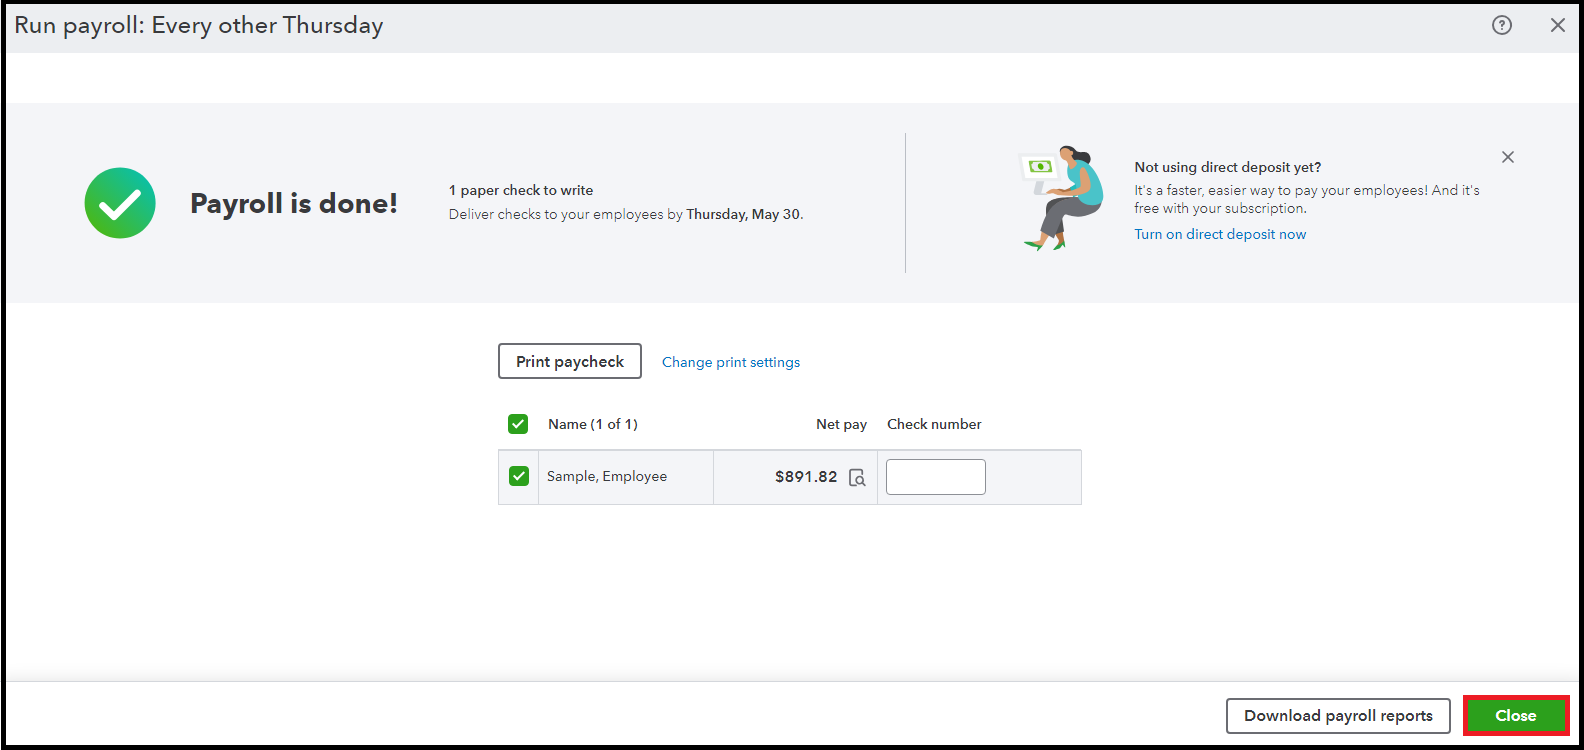Close the Run payroll window with X
1584x750 pixels.
click(x=1558, y=25)
